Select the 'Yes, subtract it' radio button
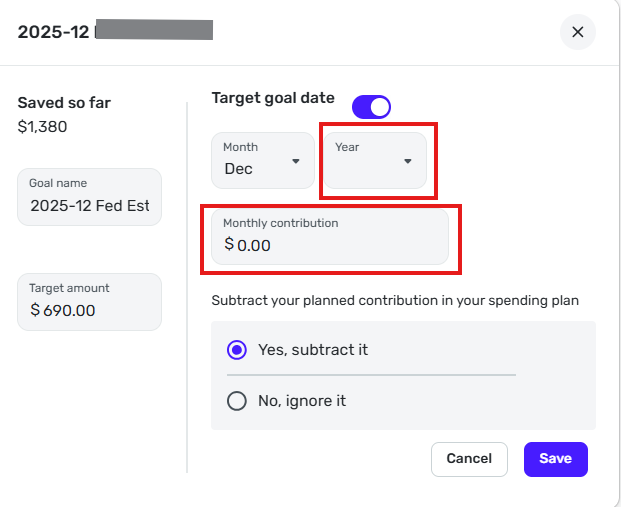 237,350
